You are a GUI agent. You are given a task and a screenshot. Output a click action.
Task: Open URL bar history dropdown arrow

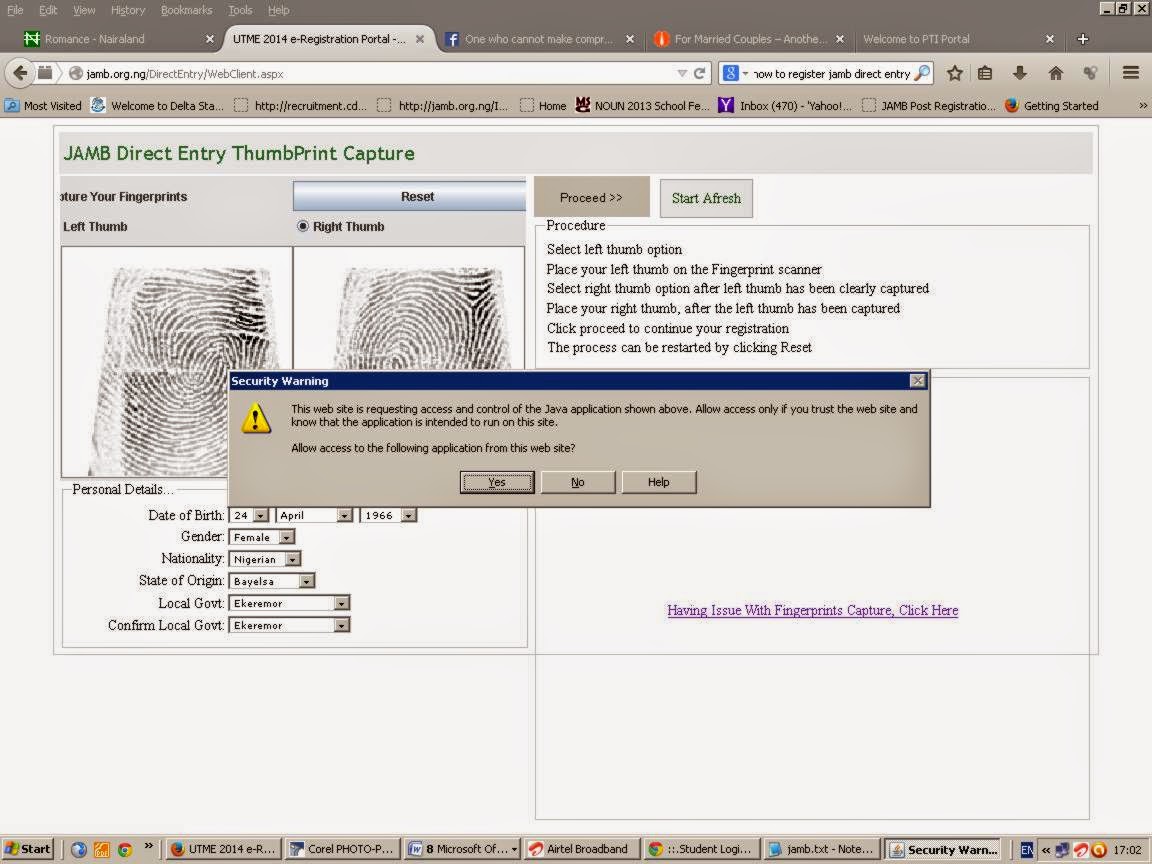tap(682, 73)
